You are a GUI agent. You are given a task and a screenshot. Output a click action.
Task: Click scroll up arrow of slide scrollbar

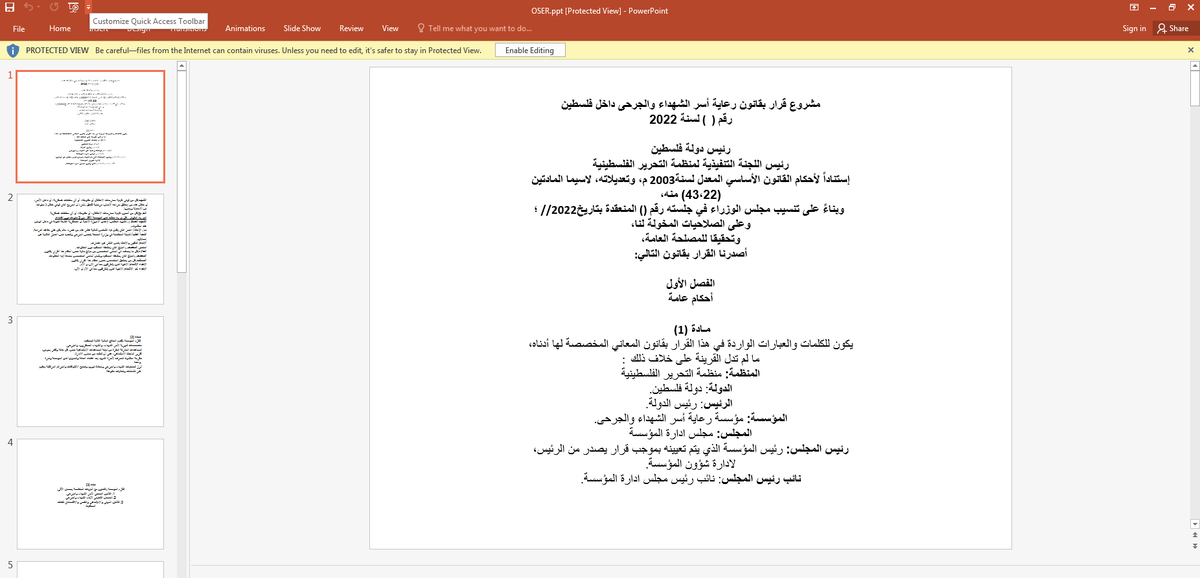click(1195, 66)
